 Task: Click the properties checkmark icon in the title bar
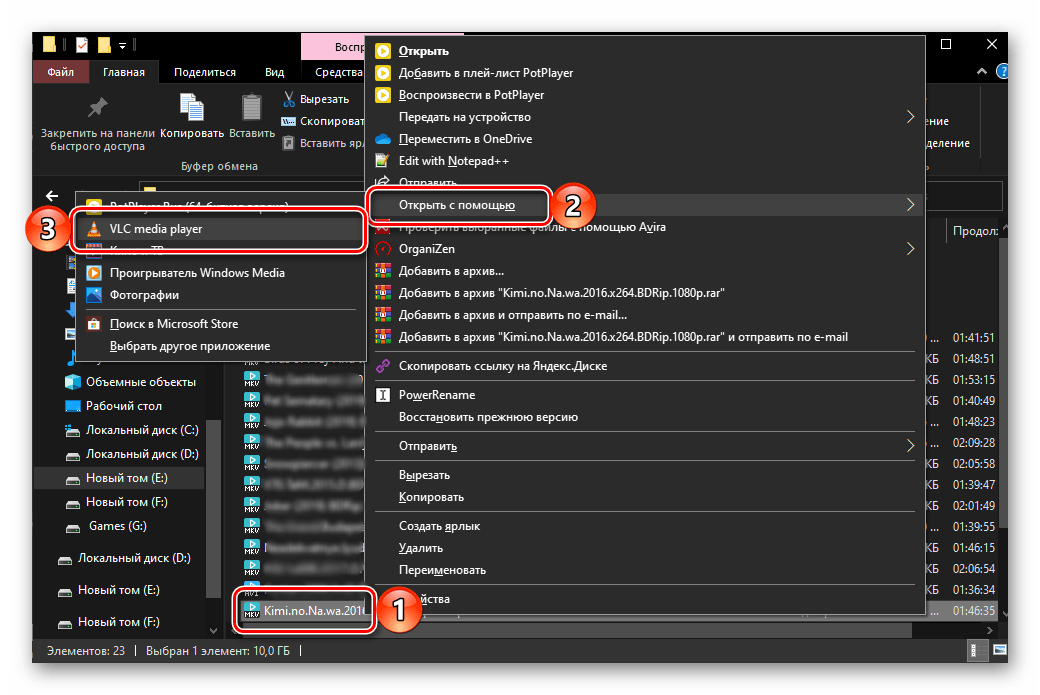pos(82,45)
